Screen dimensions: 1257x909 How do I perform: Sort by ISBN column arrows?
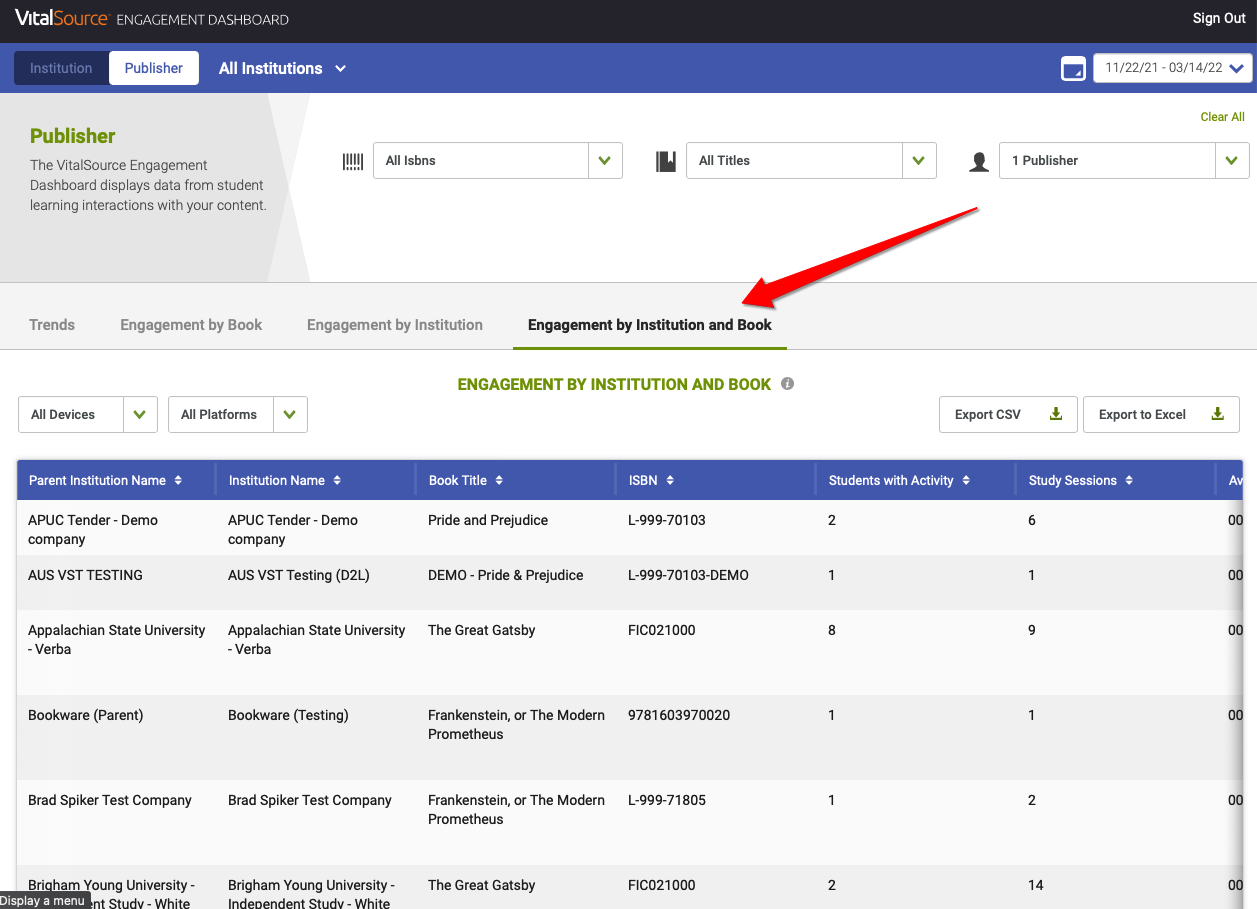(x=670, y=481)
